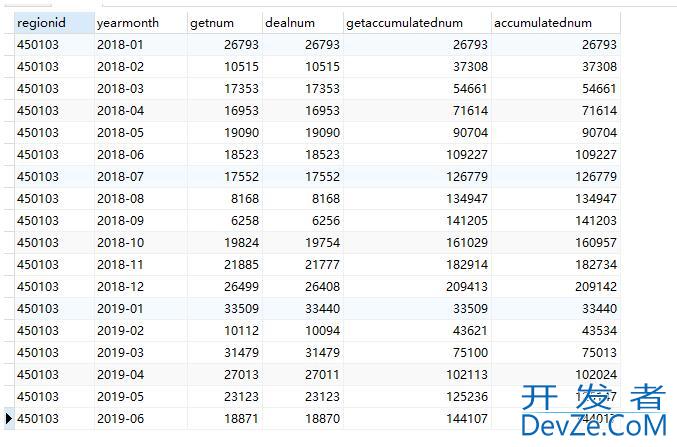Click dealnum value 21777
Image resolution: width=677 pixels, height=447 pixels.
(x=303, y=265)
